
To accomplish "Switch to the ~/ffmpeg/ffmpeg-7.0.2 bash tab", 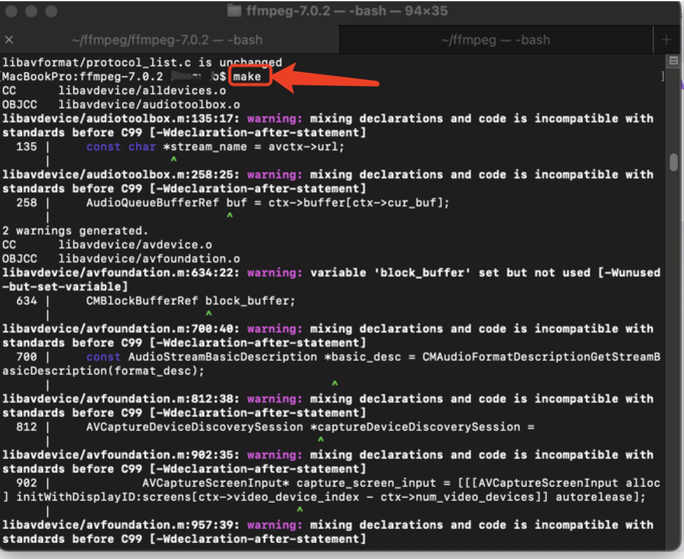I will click(x=168, y=40).
